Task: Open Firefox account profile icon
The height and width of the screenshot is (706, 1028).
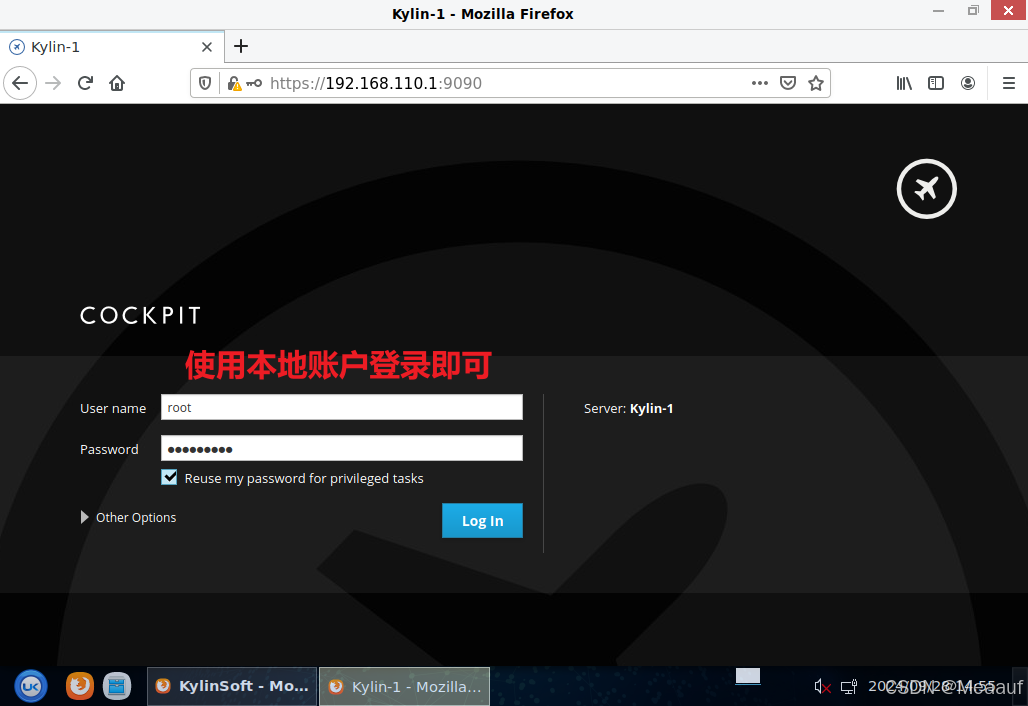Action: pyautogui.click(x=968, y=83)
